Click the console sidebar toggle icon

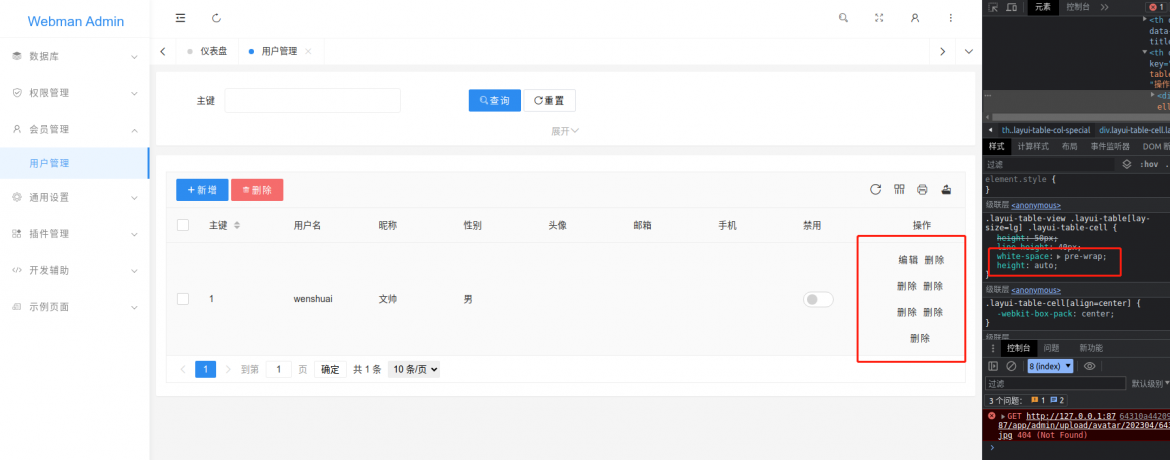pos(993,366)
